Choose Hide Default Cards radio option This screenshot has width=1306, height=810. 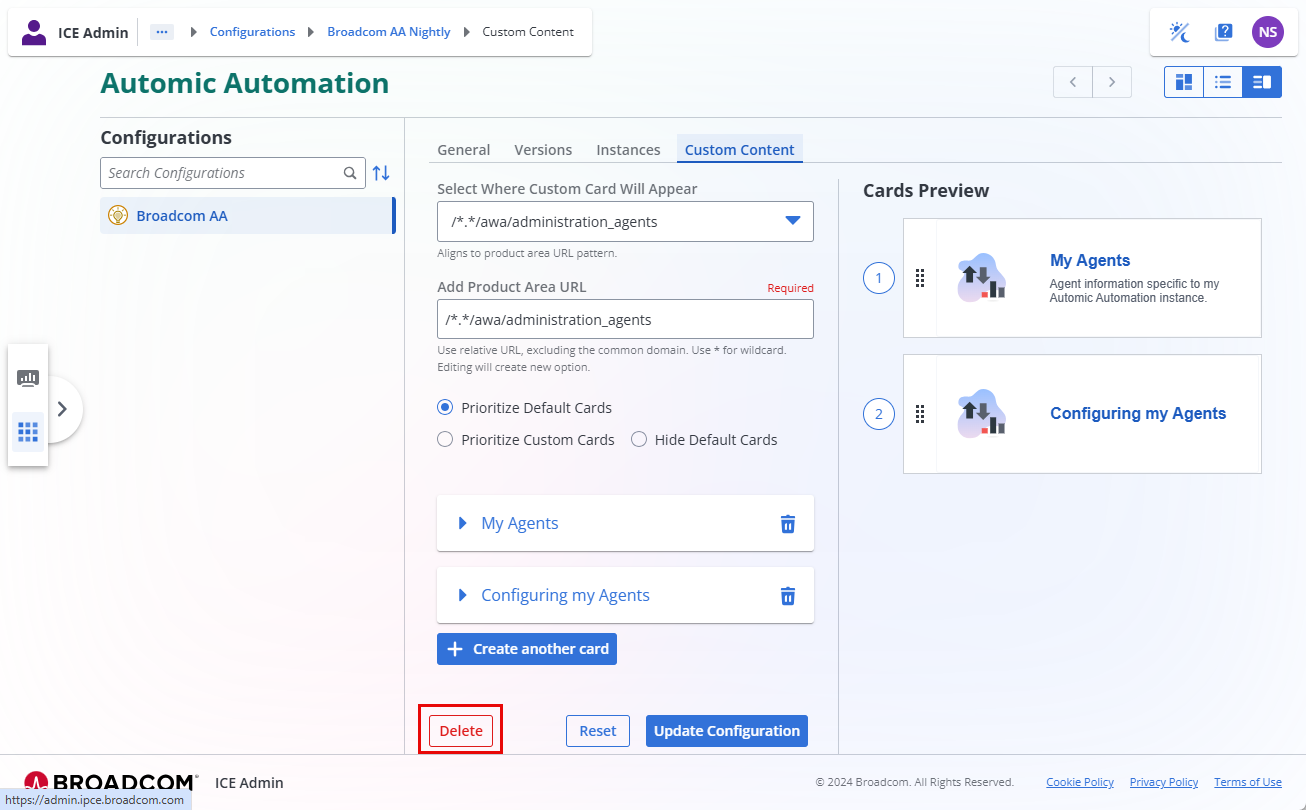(x=639, y=440)
